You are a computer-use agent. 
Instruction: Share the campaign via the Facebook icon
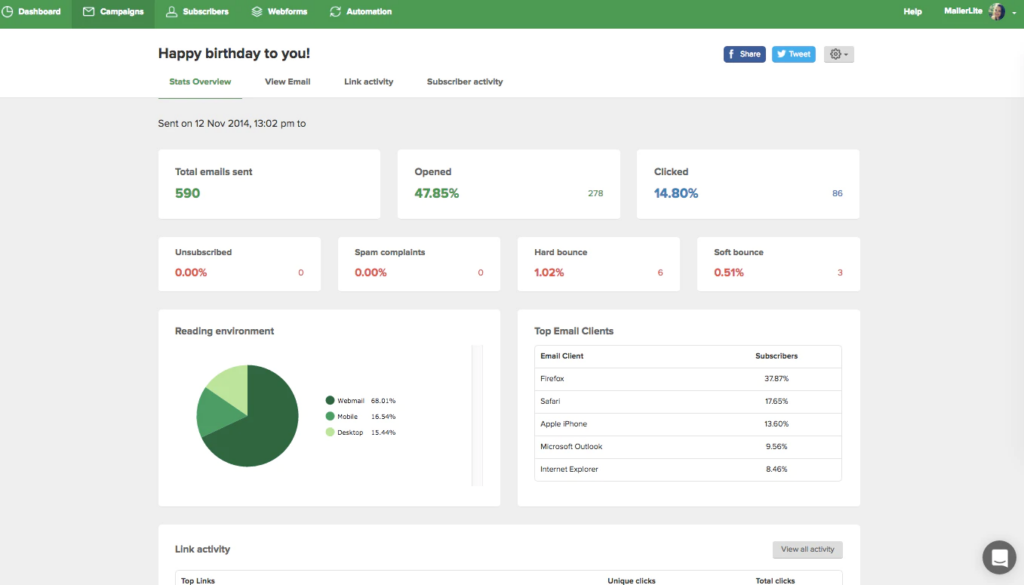(731, 54)
